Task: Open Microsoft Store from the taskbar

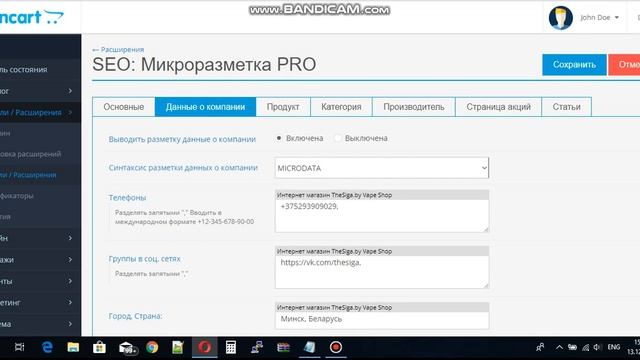Action: (x=99, y=347)
